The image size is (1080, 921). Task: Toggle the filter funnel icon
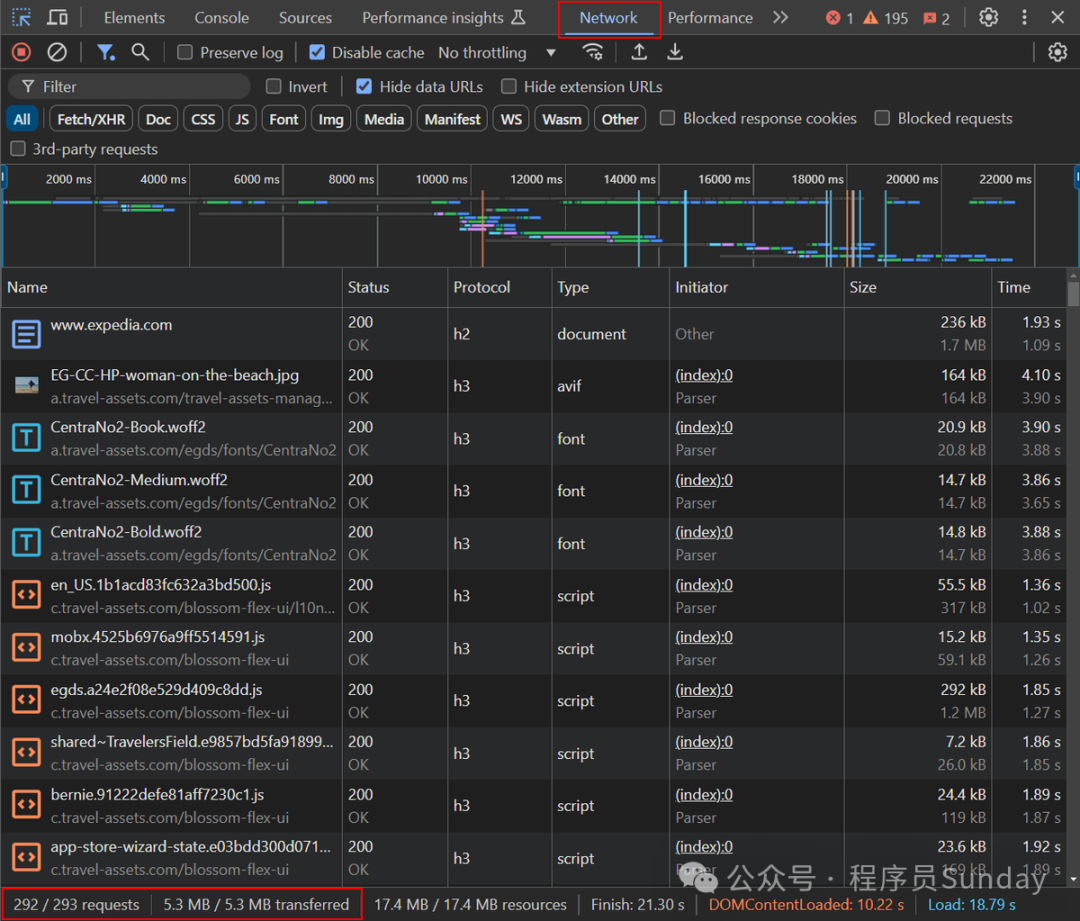pyautogui.click(x=105, y=52)
